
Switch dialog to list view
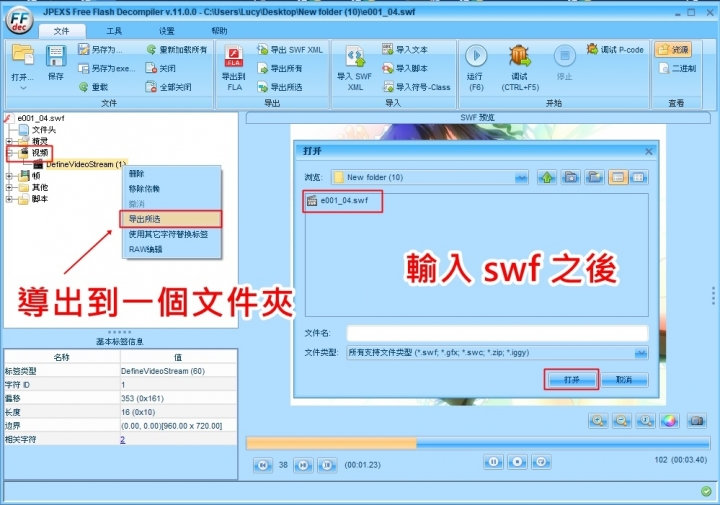pyautogui.click(x=618, y=177)
